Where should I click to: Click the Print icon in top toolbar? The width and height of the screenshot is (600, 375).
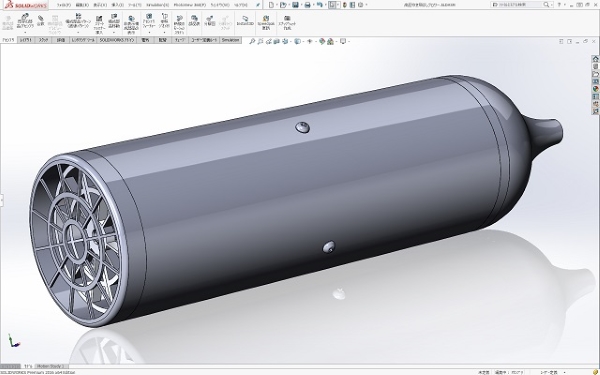click(307, 5)
